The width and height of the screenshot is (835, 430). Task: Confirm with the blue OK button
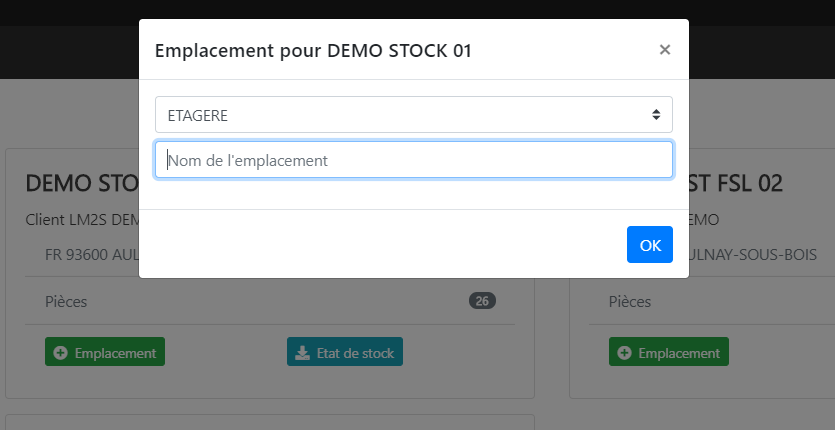click(650, 245)
